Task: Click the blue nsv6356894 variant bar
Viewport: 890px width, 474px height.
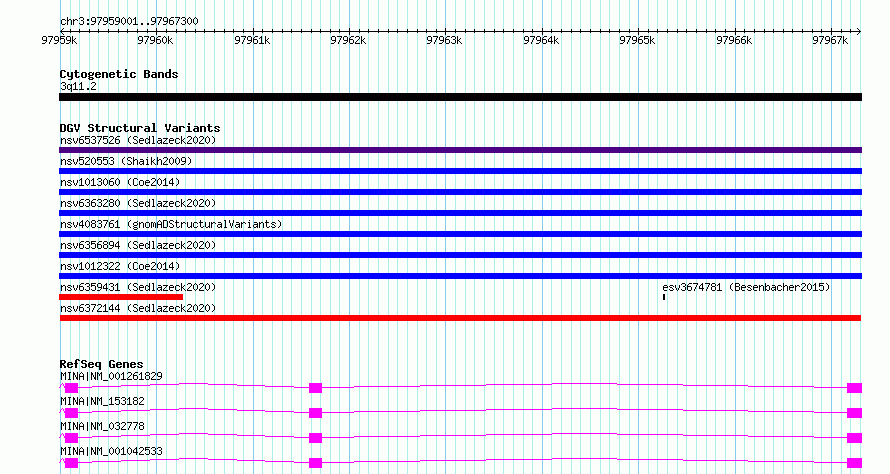Action: click(460, 255)
